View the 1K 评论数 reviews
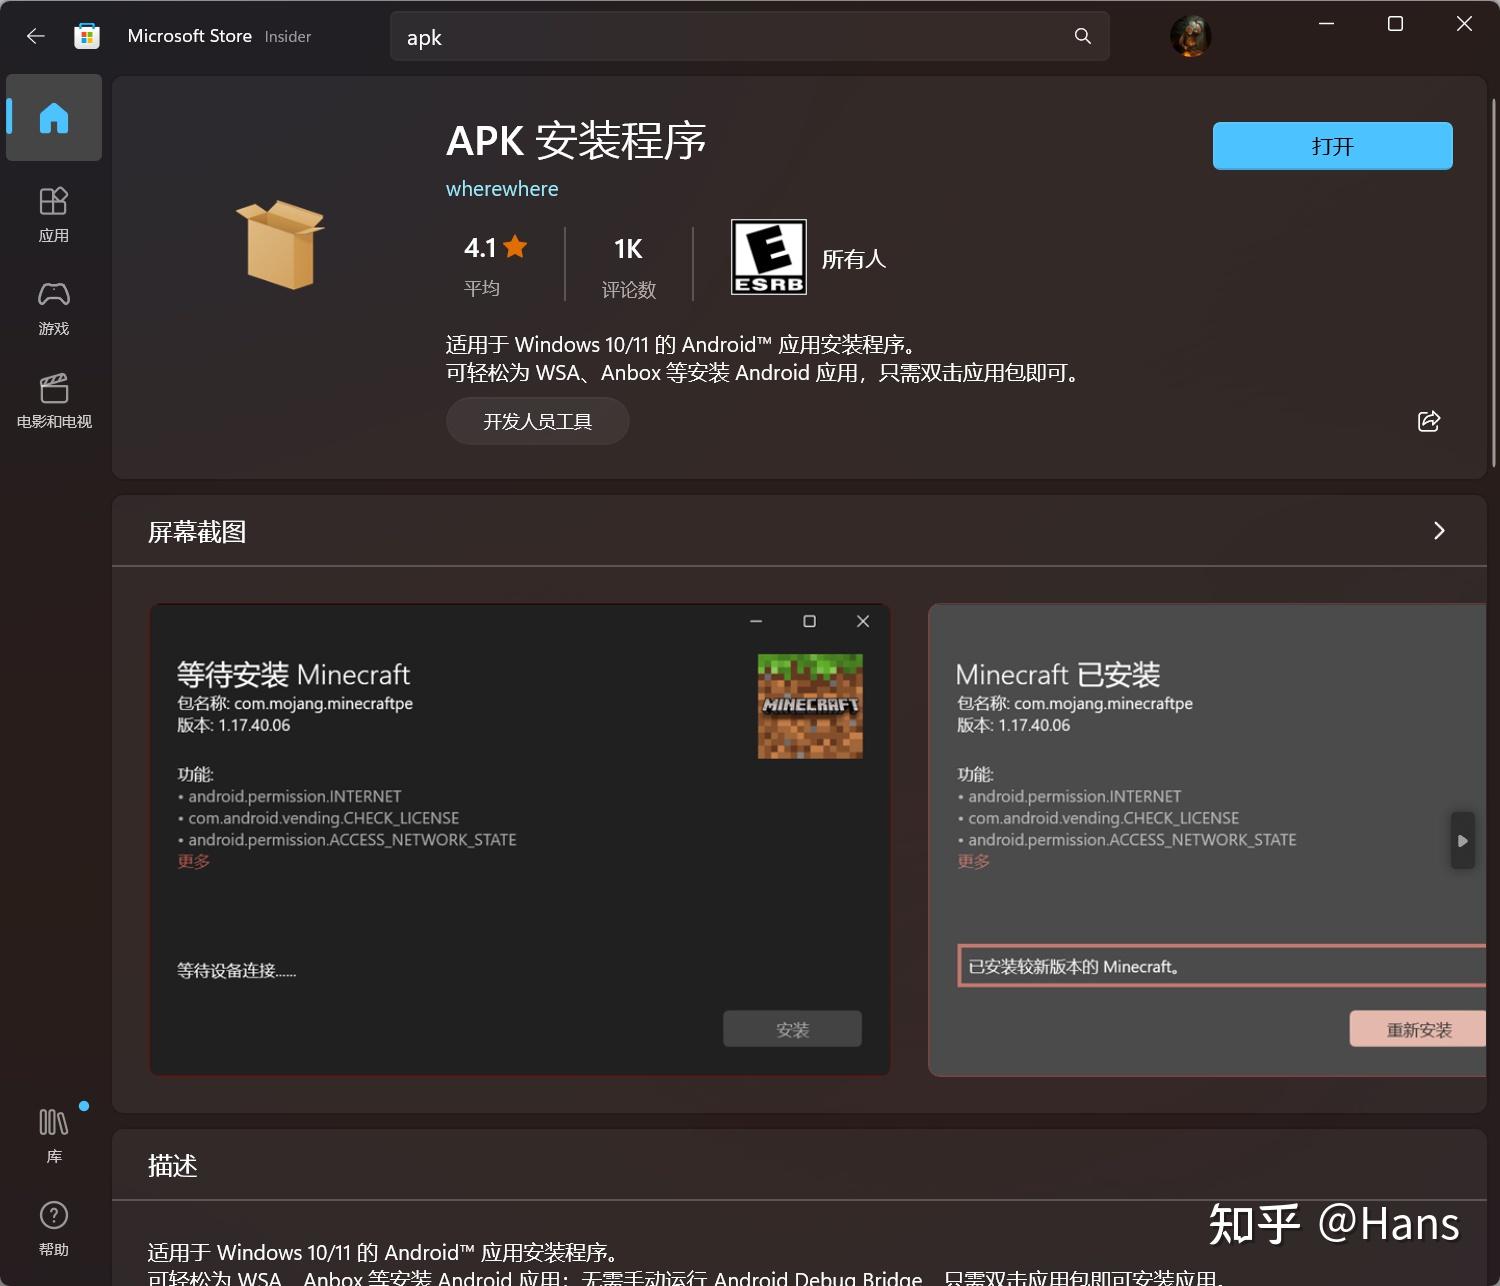This screenshot has height=1286, width=1500. [x=628, y=264]
